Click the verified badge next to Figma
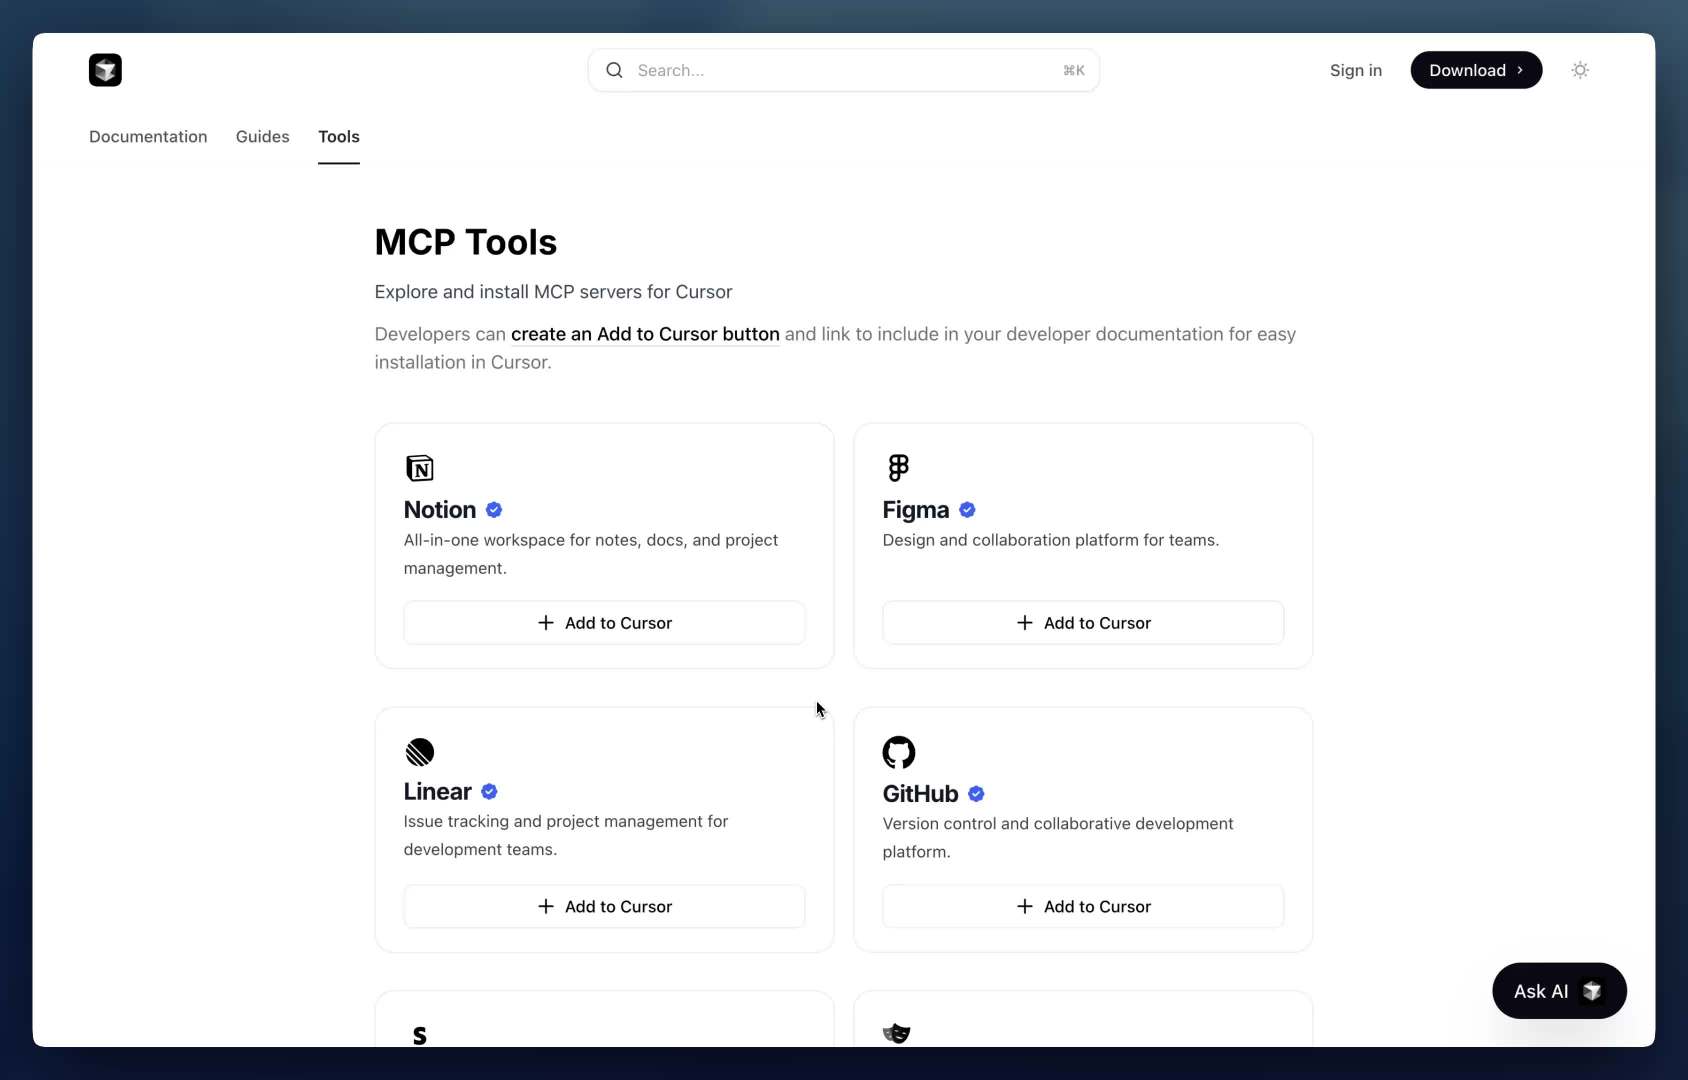Viewport: 1688px width, 1080px height. click(967, 510)
